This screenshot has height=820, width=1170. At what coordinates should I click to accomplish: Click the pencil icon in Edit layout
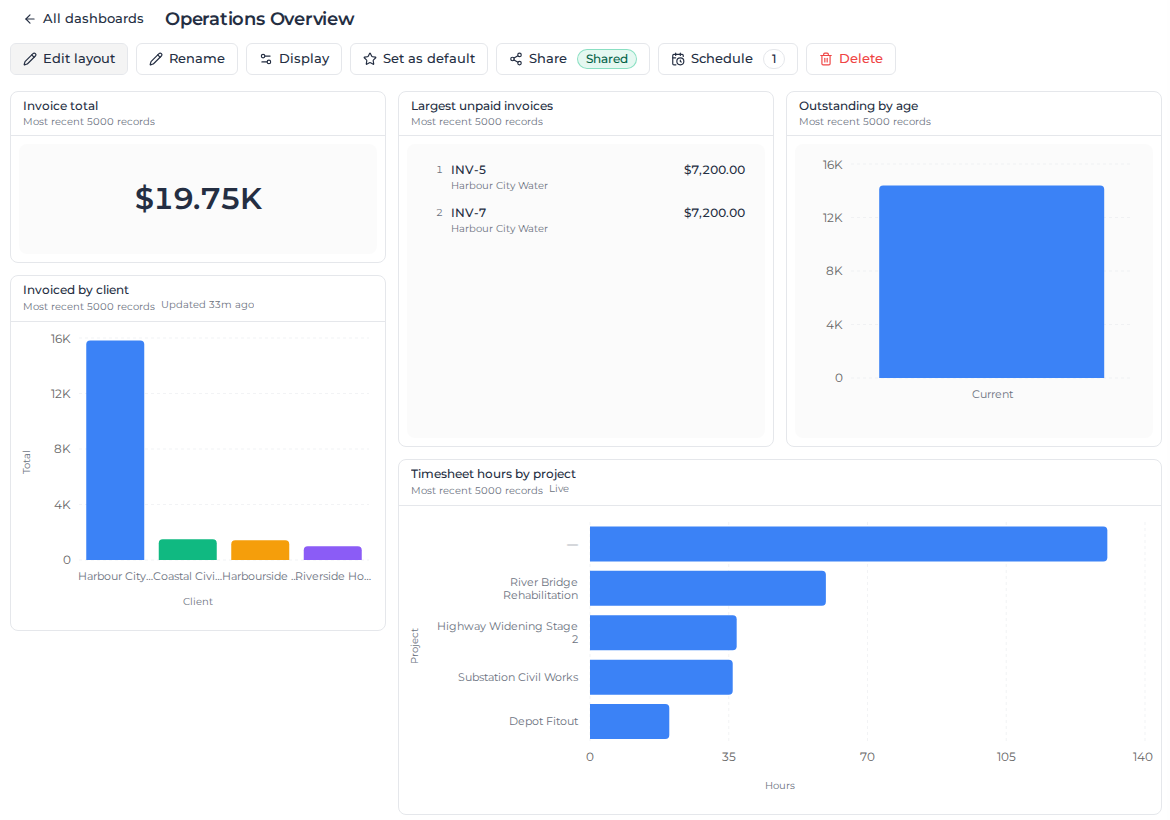coord(30,59)
